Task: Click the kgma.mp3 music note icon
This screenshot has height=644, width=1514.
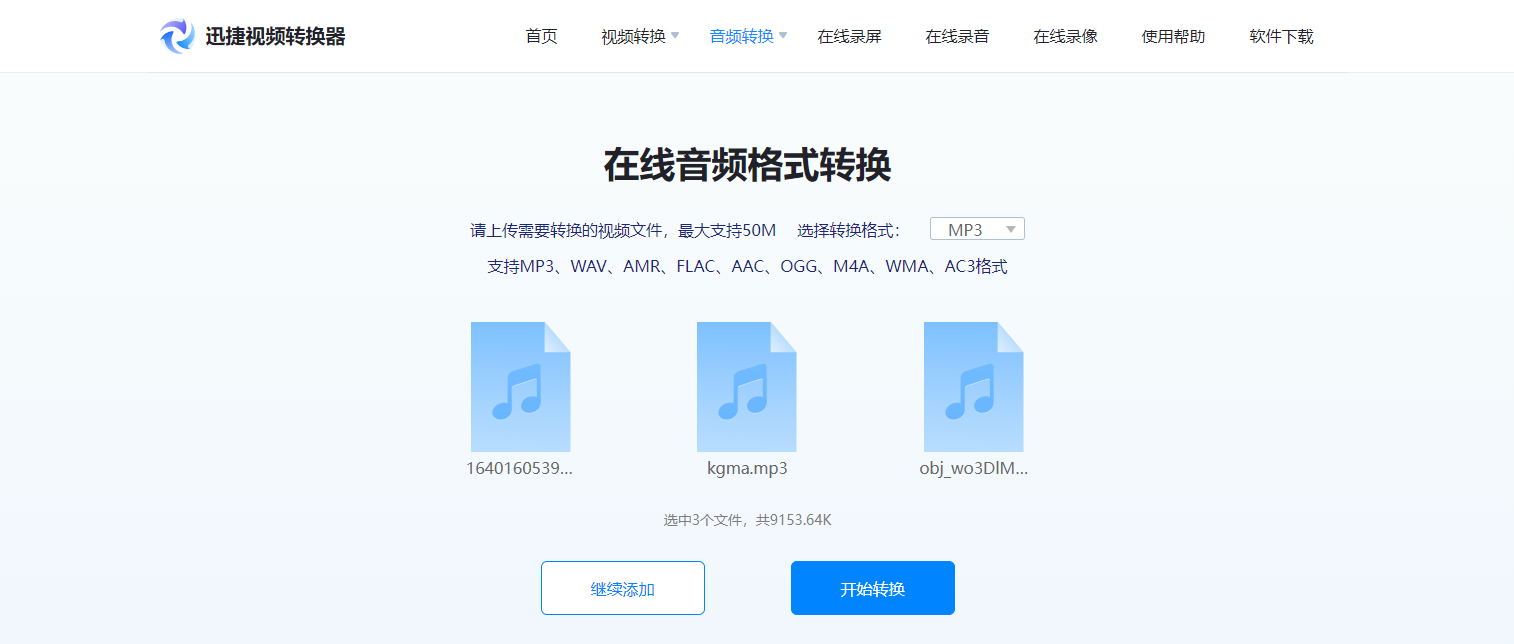Action: point(746,386)
